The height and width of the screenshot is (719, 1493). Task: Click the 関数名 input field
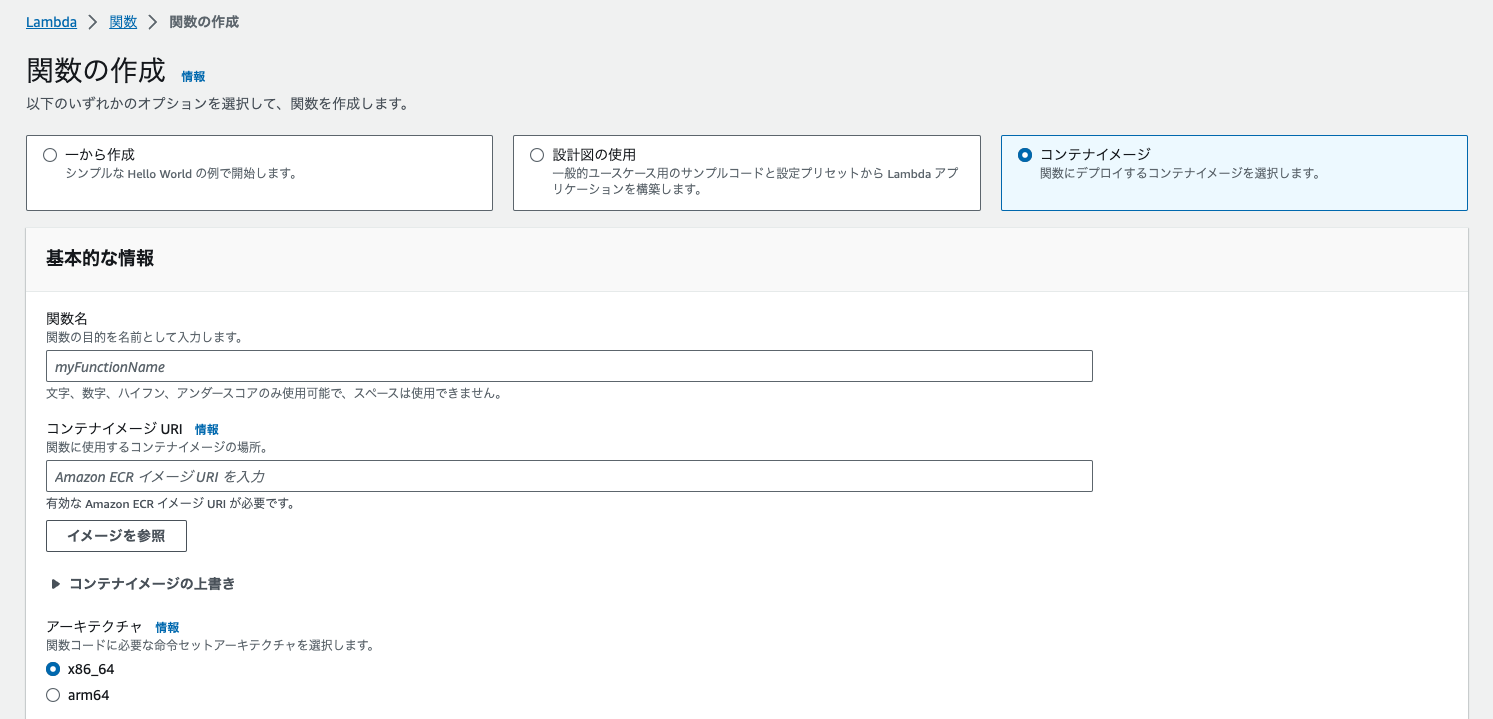pyautogui.click(x=568, y=366)
